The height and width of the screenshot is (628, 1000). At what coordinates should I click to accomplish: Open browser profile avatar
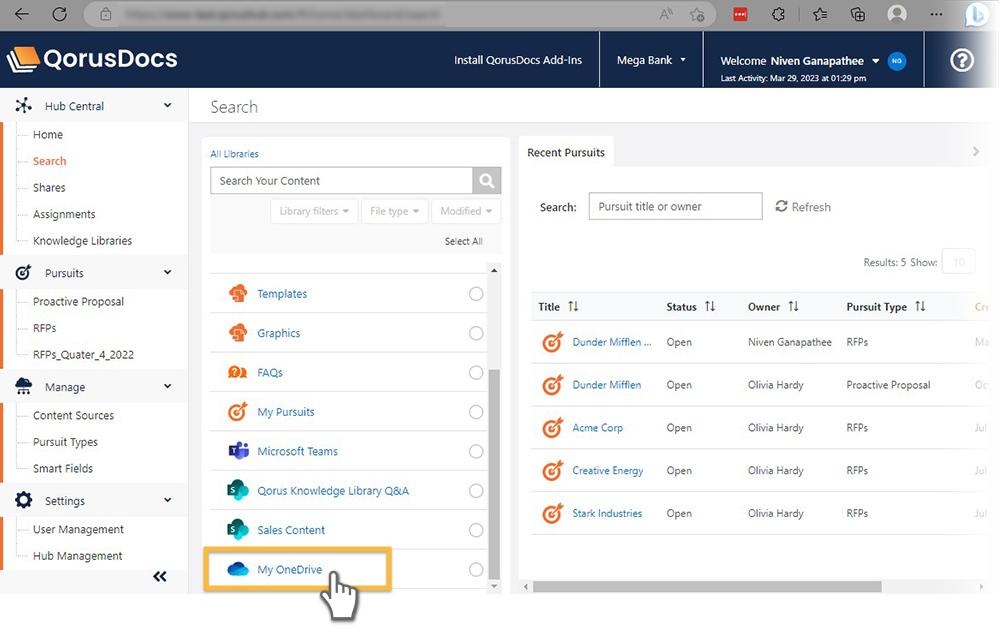[x=897, y=14]
